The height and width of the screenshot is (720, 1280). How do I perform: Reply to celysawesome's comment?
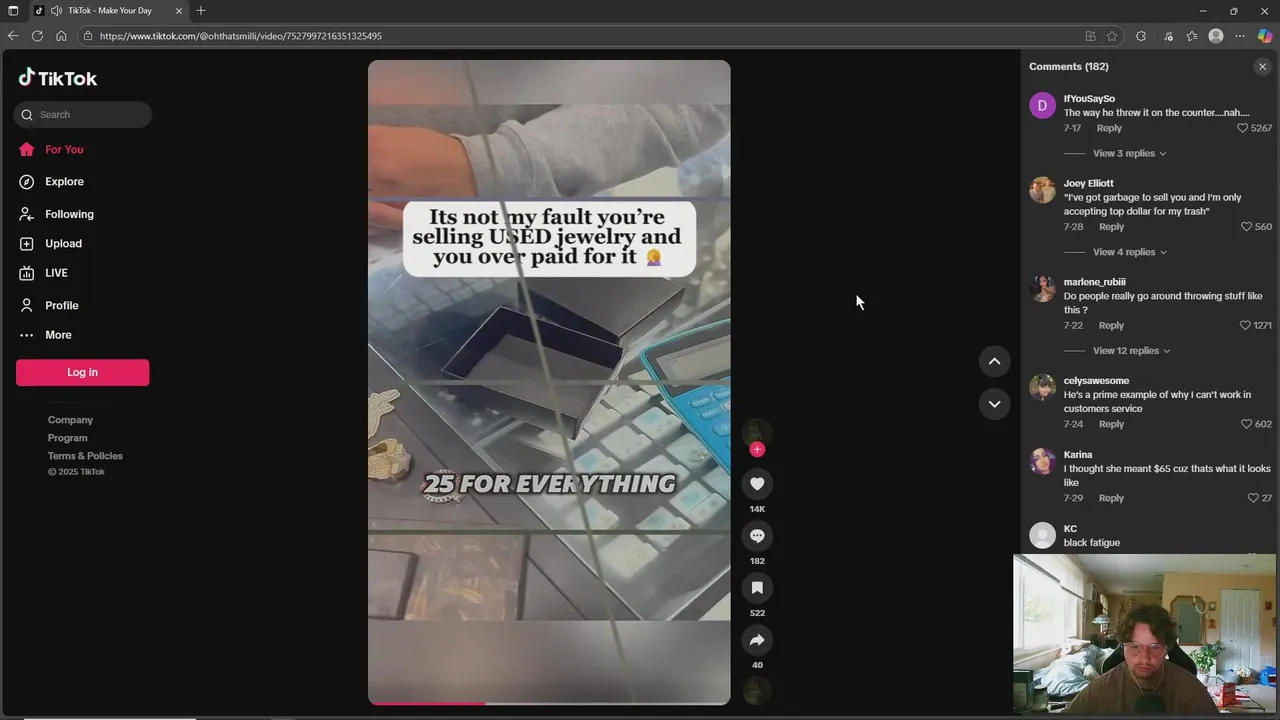click(1112, 424)
